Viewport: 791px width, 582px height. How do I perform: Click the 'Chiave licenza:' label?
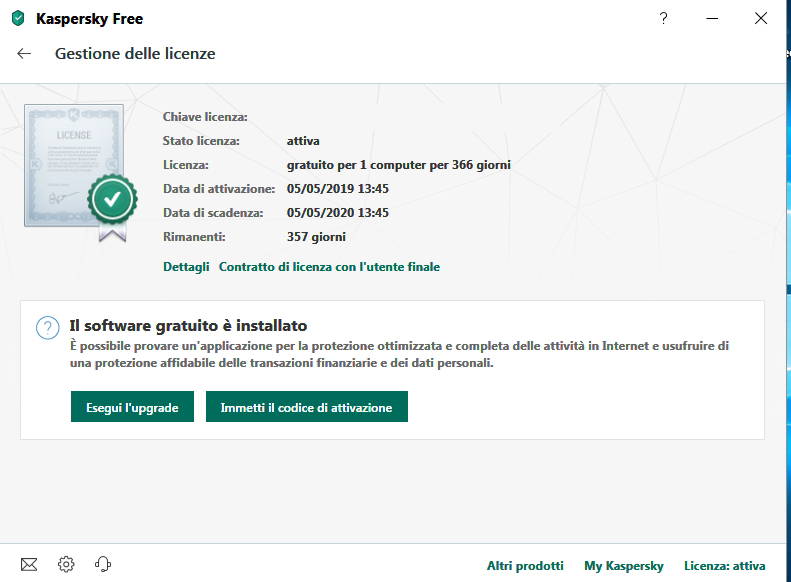tap(205, 117)
